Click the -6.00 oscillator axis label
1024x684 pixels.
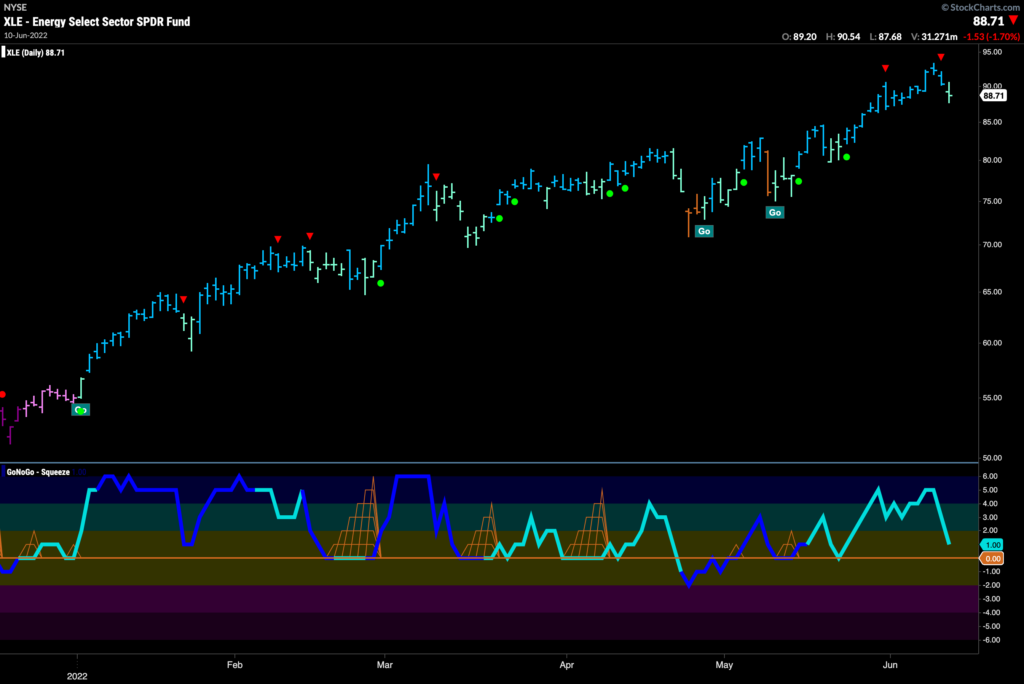coord(989,640)
